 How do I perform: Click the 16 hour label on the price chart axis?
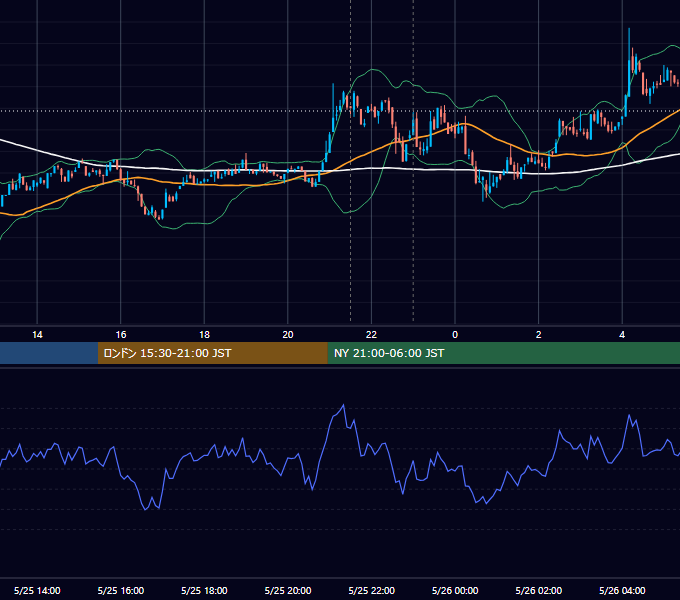tap(121, 335)
